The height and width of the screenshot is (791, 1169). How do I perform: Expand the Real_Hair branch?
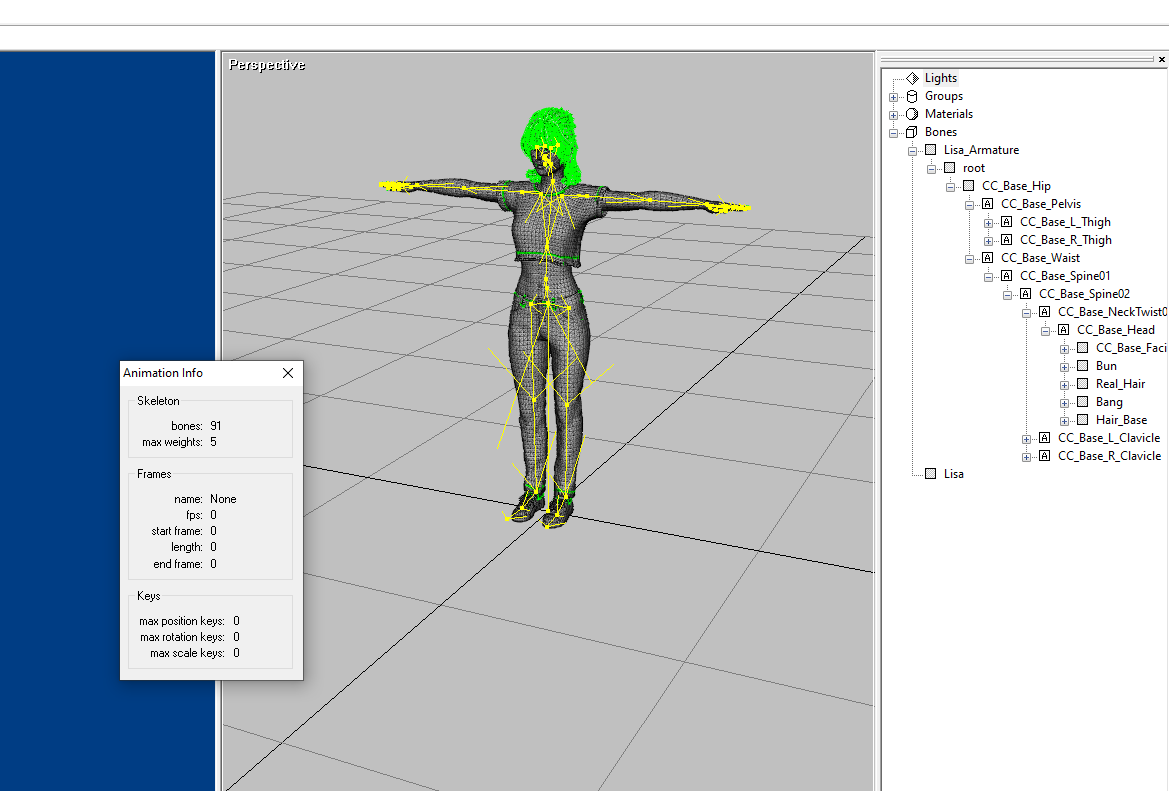1064,383
